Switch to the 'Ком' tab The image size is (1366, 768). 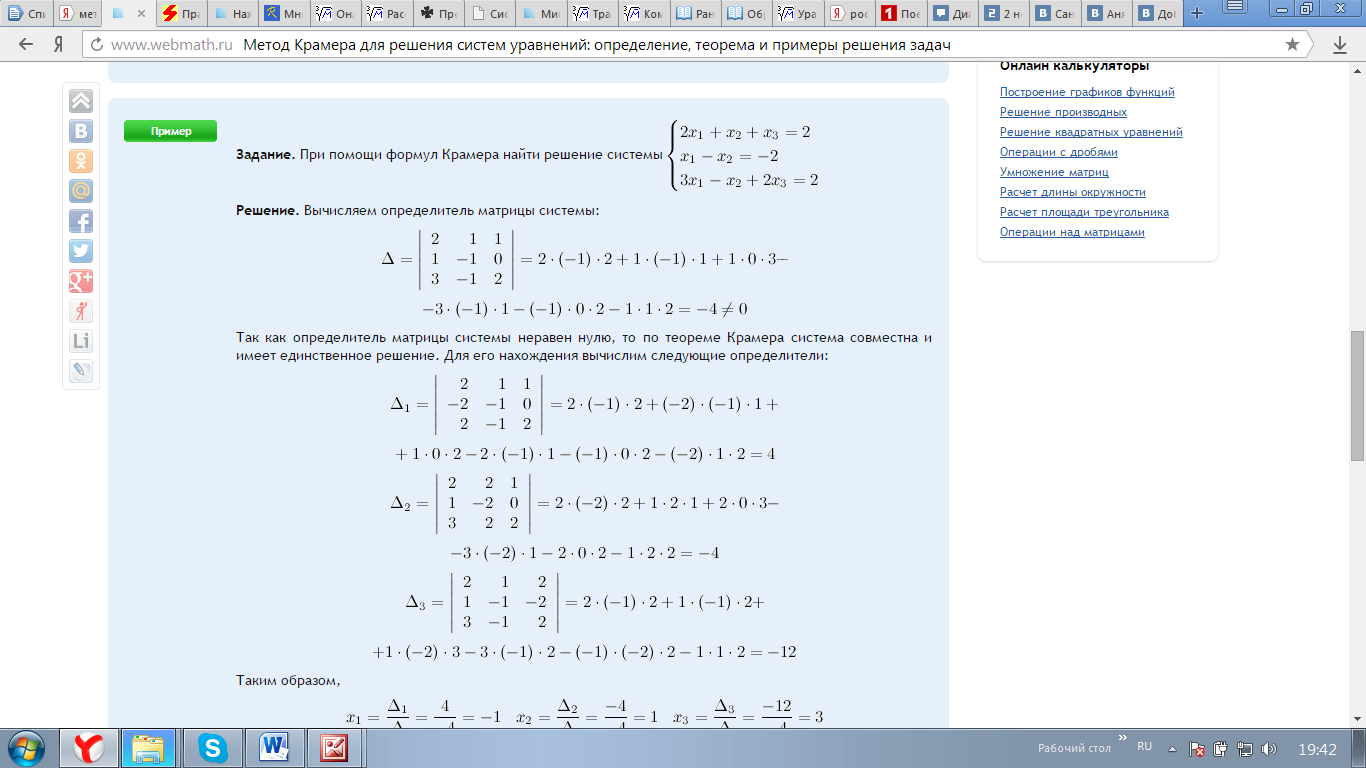point(644,14)
